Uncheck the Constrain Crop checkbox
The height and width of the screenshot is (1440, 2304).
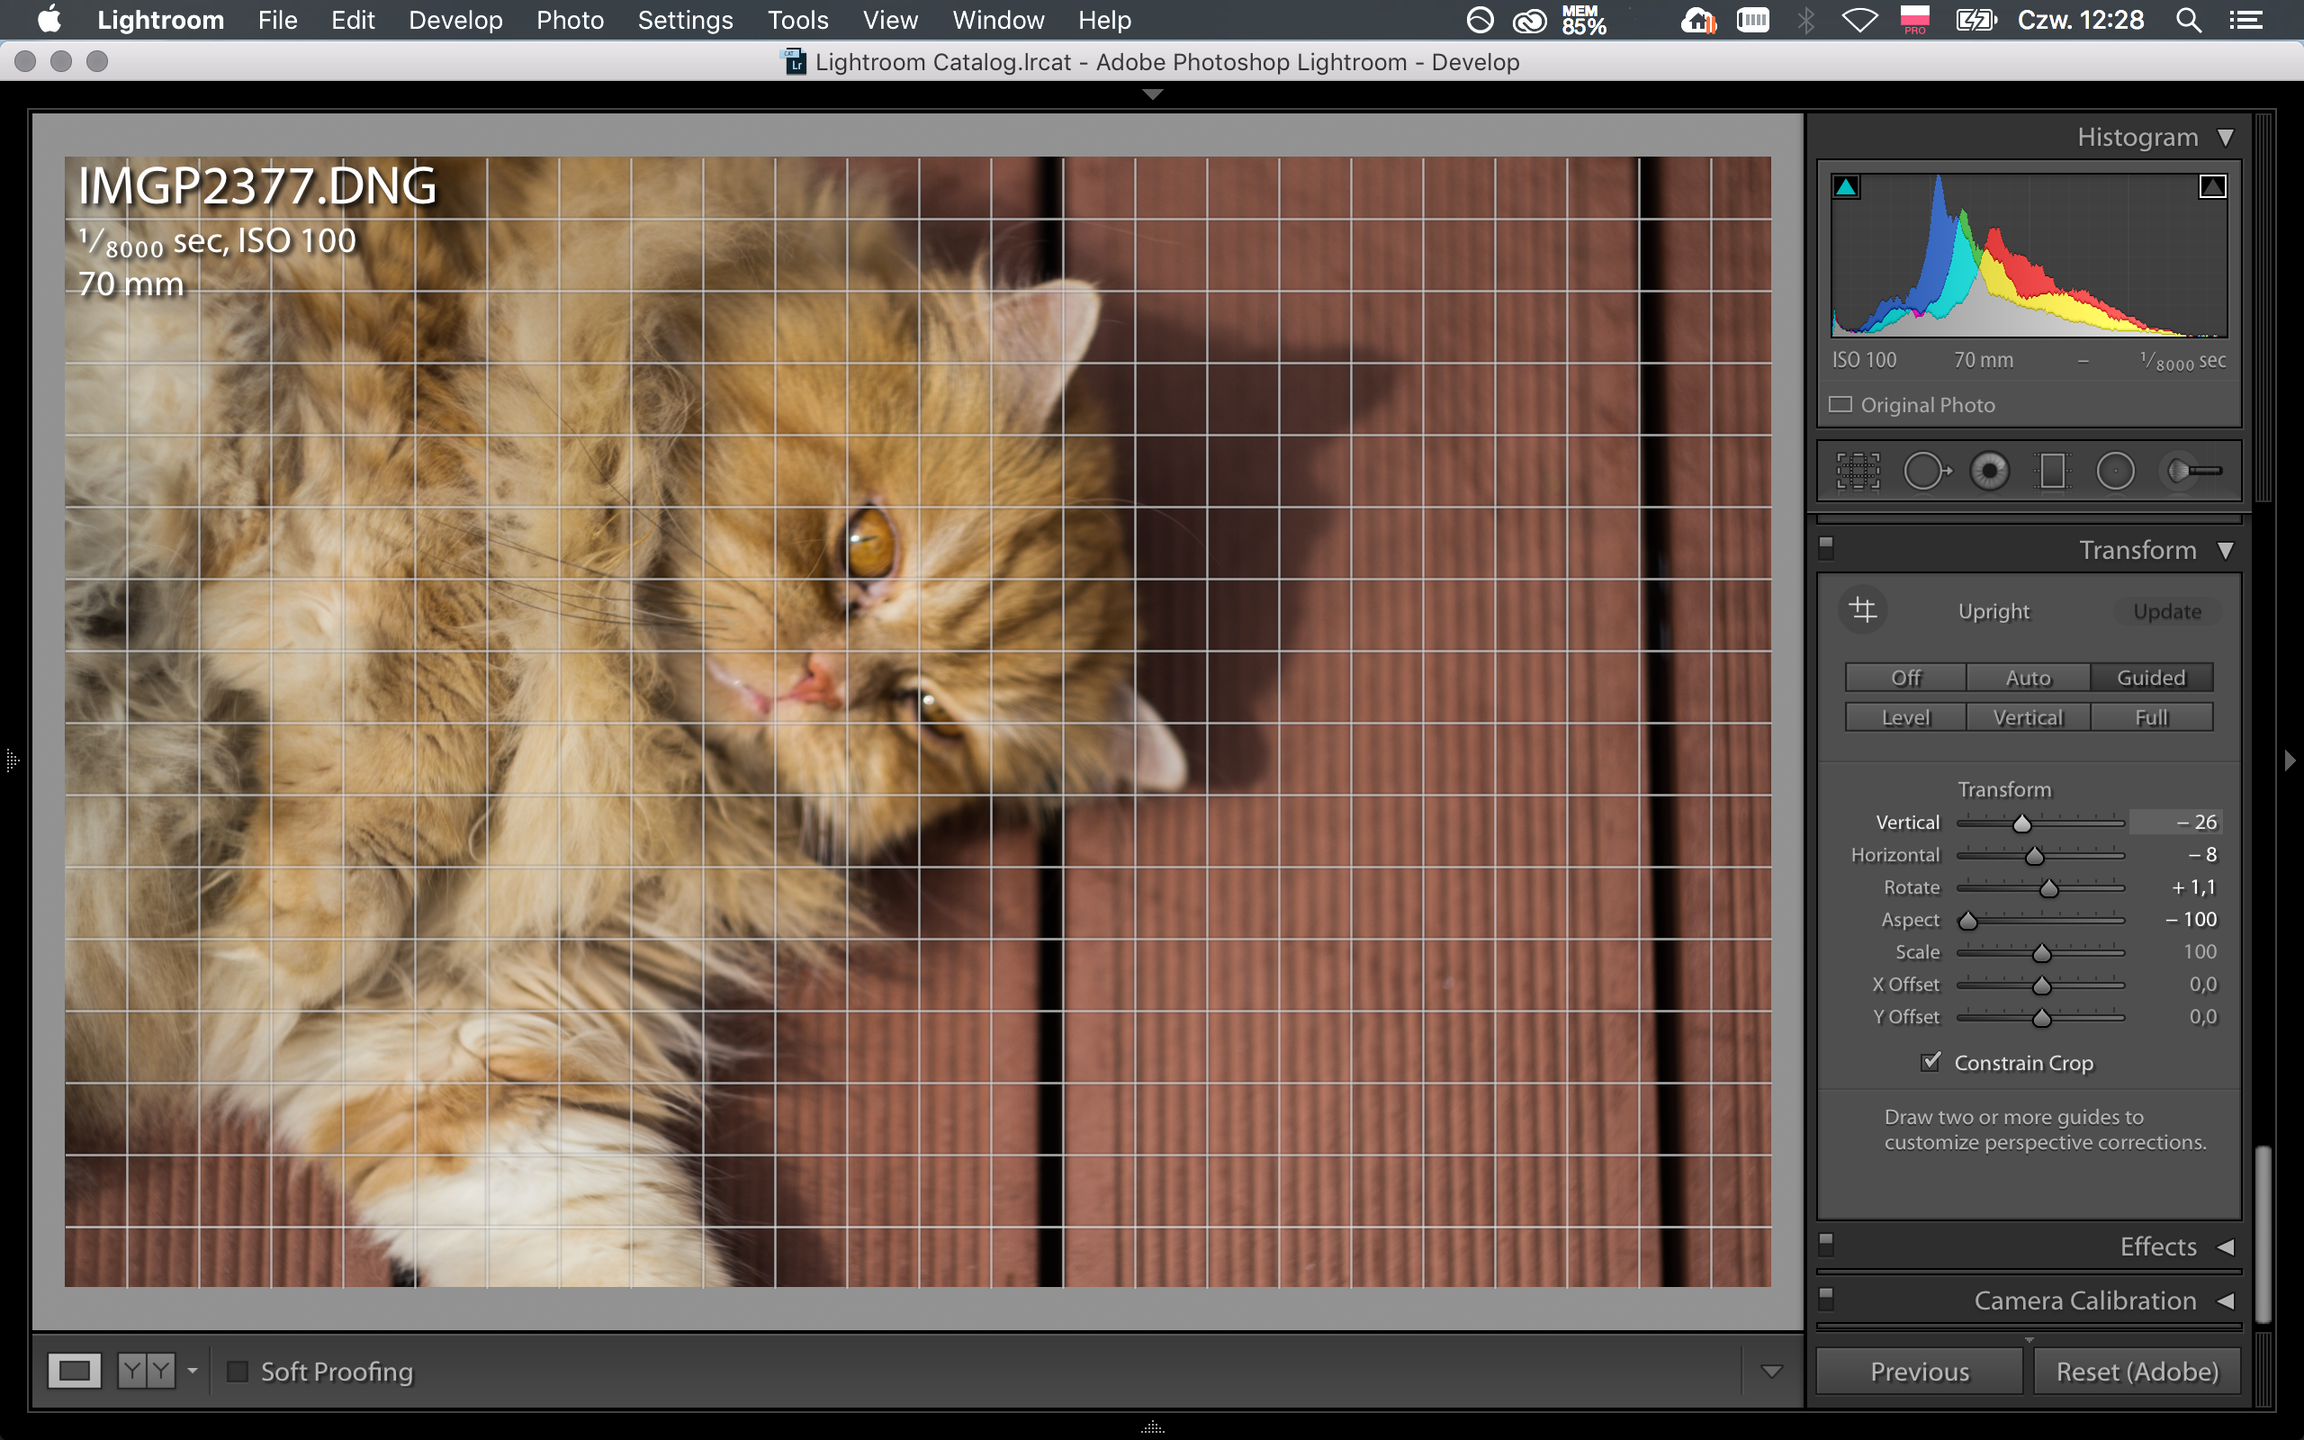click(x=1931, y=1062)
